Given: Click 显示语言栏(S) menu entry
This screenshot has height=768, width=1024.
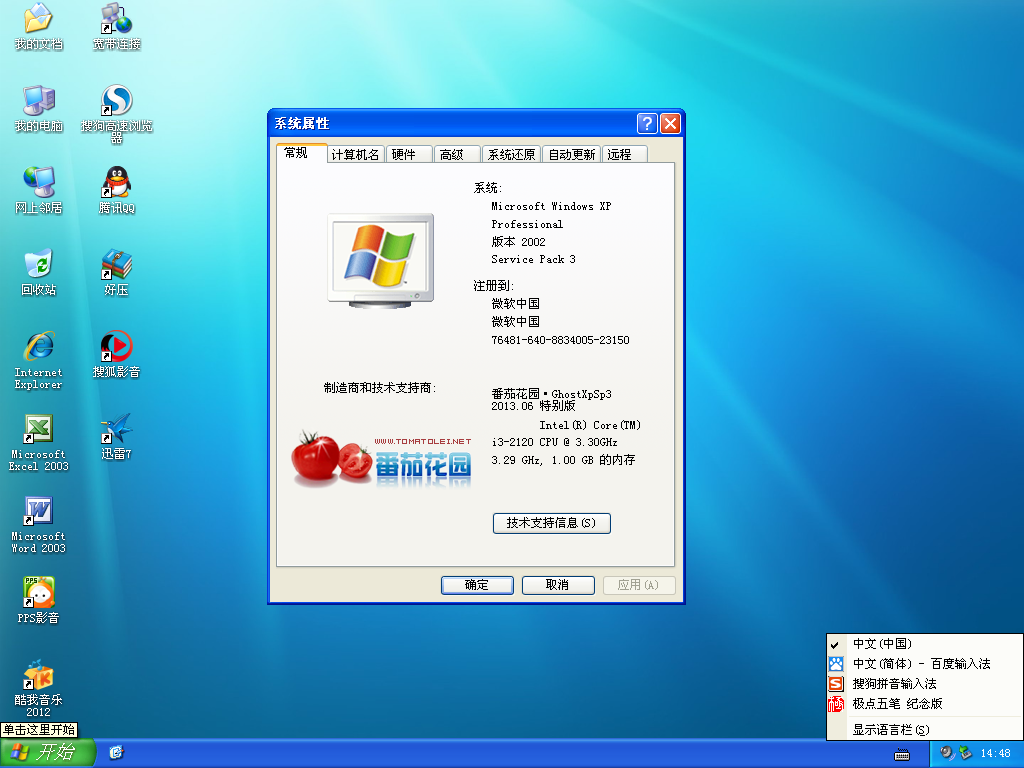Looking at the screenshot, I should [x=924, y=730].
